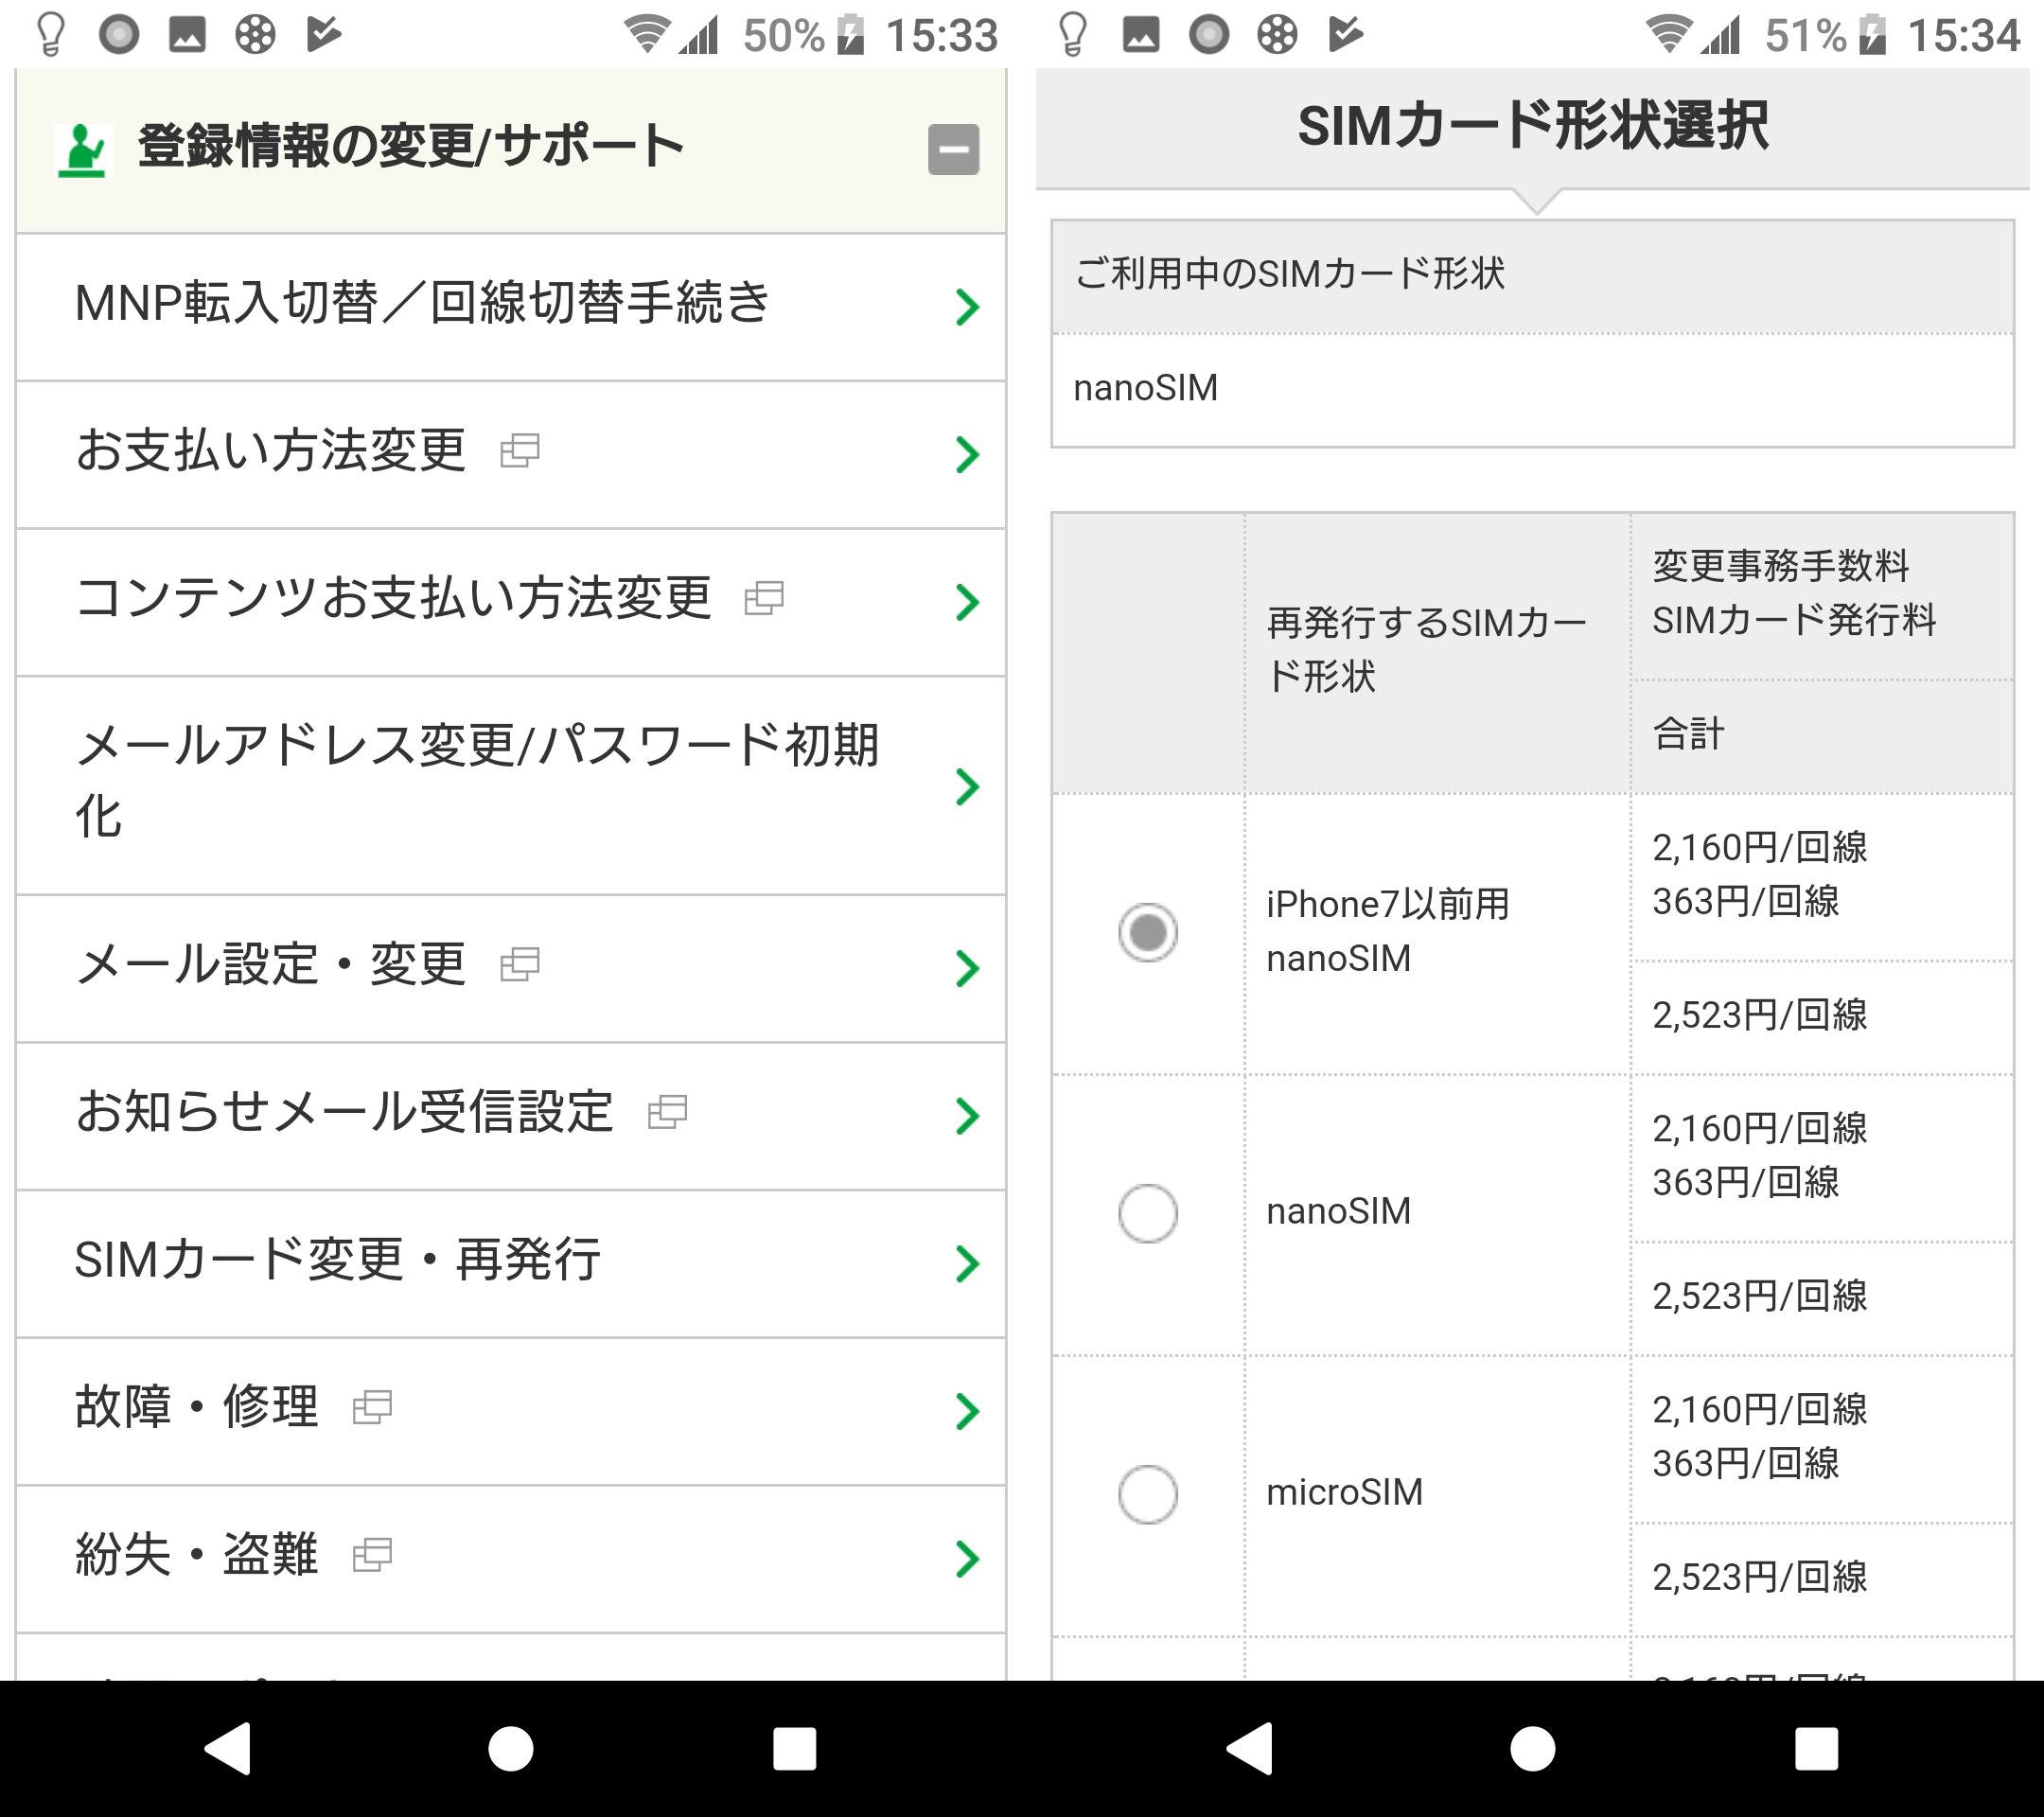
Task: Tap recent apps square on right phone
Action: (1816, 1749)
